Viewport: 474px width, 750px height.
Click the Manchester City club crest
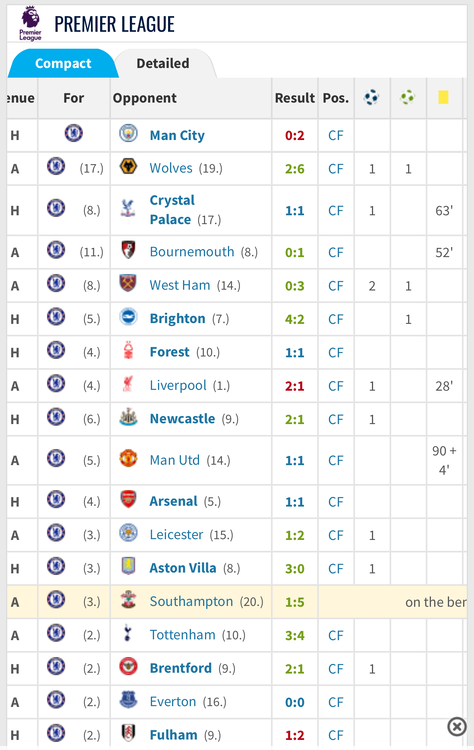(x=128, y=133)
